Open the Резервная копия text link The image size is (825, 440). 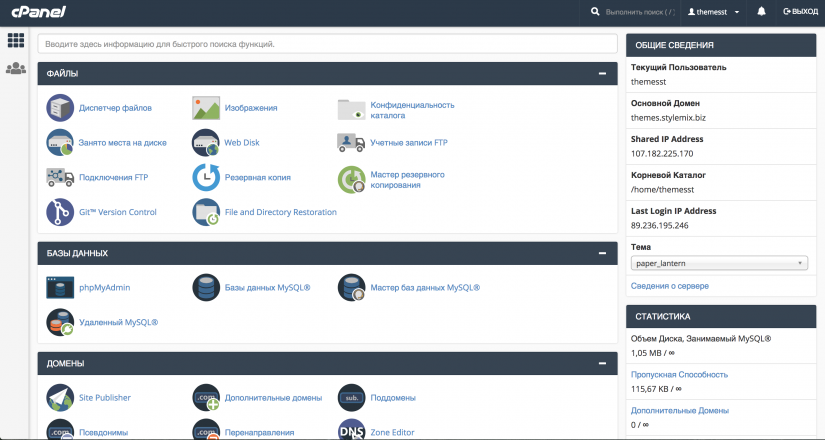point(257,177)
